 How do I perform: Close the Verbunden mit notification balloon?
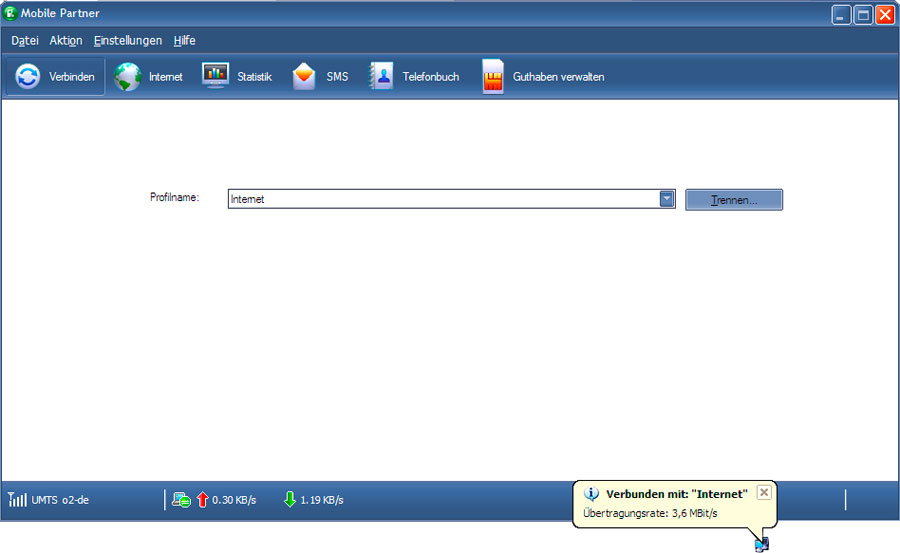coord(764,492)
